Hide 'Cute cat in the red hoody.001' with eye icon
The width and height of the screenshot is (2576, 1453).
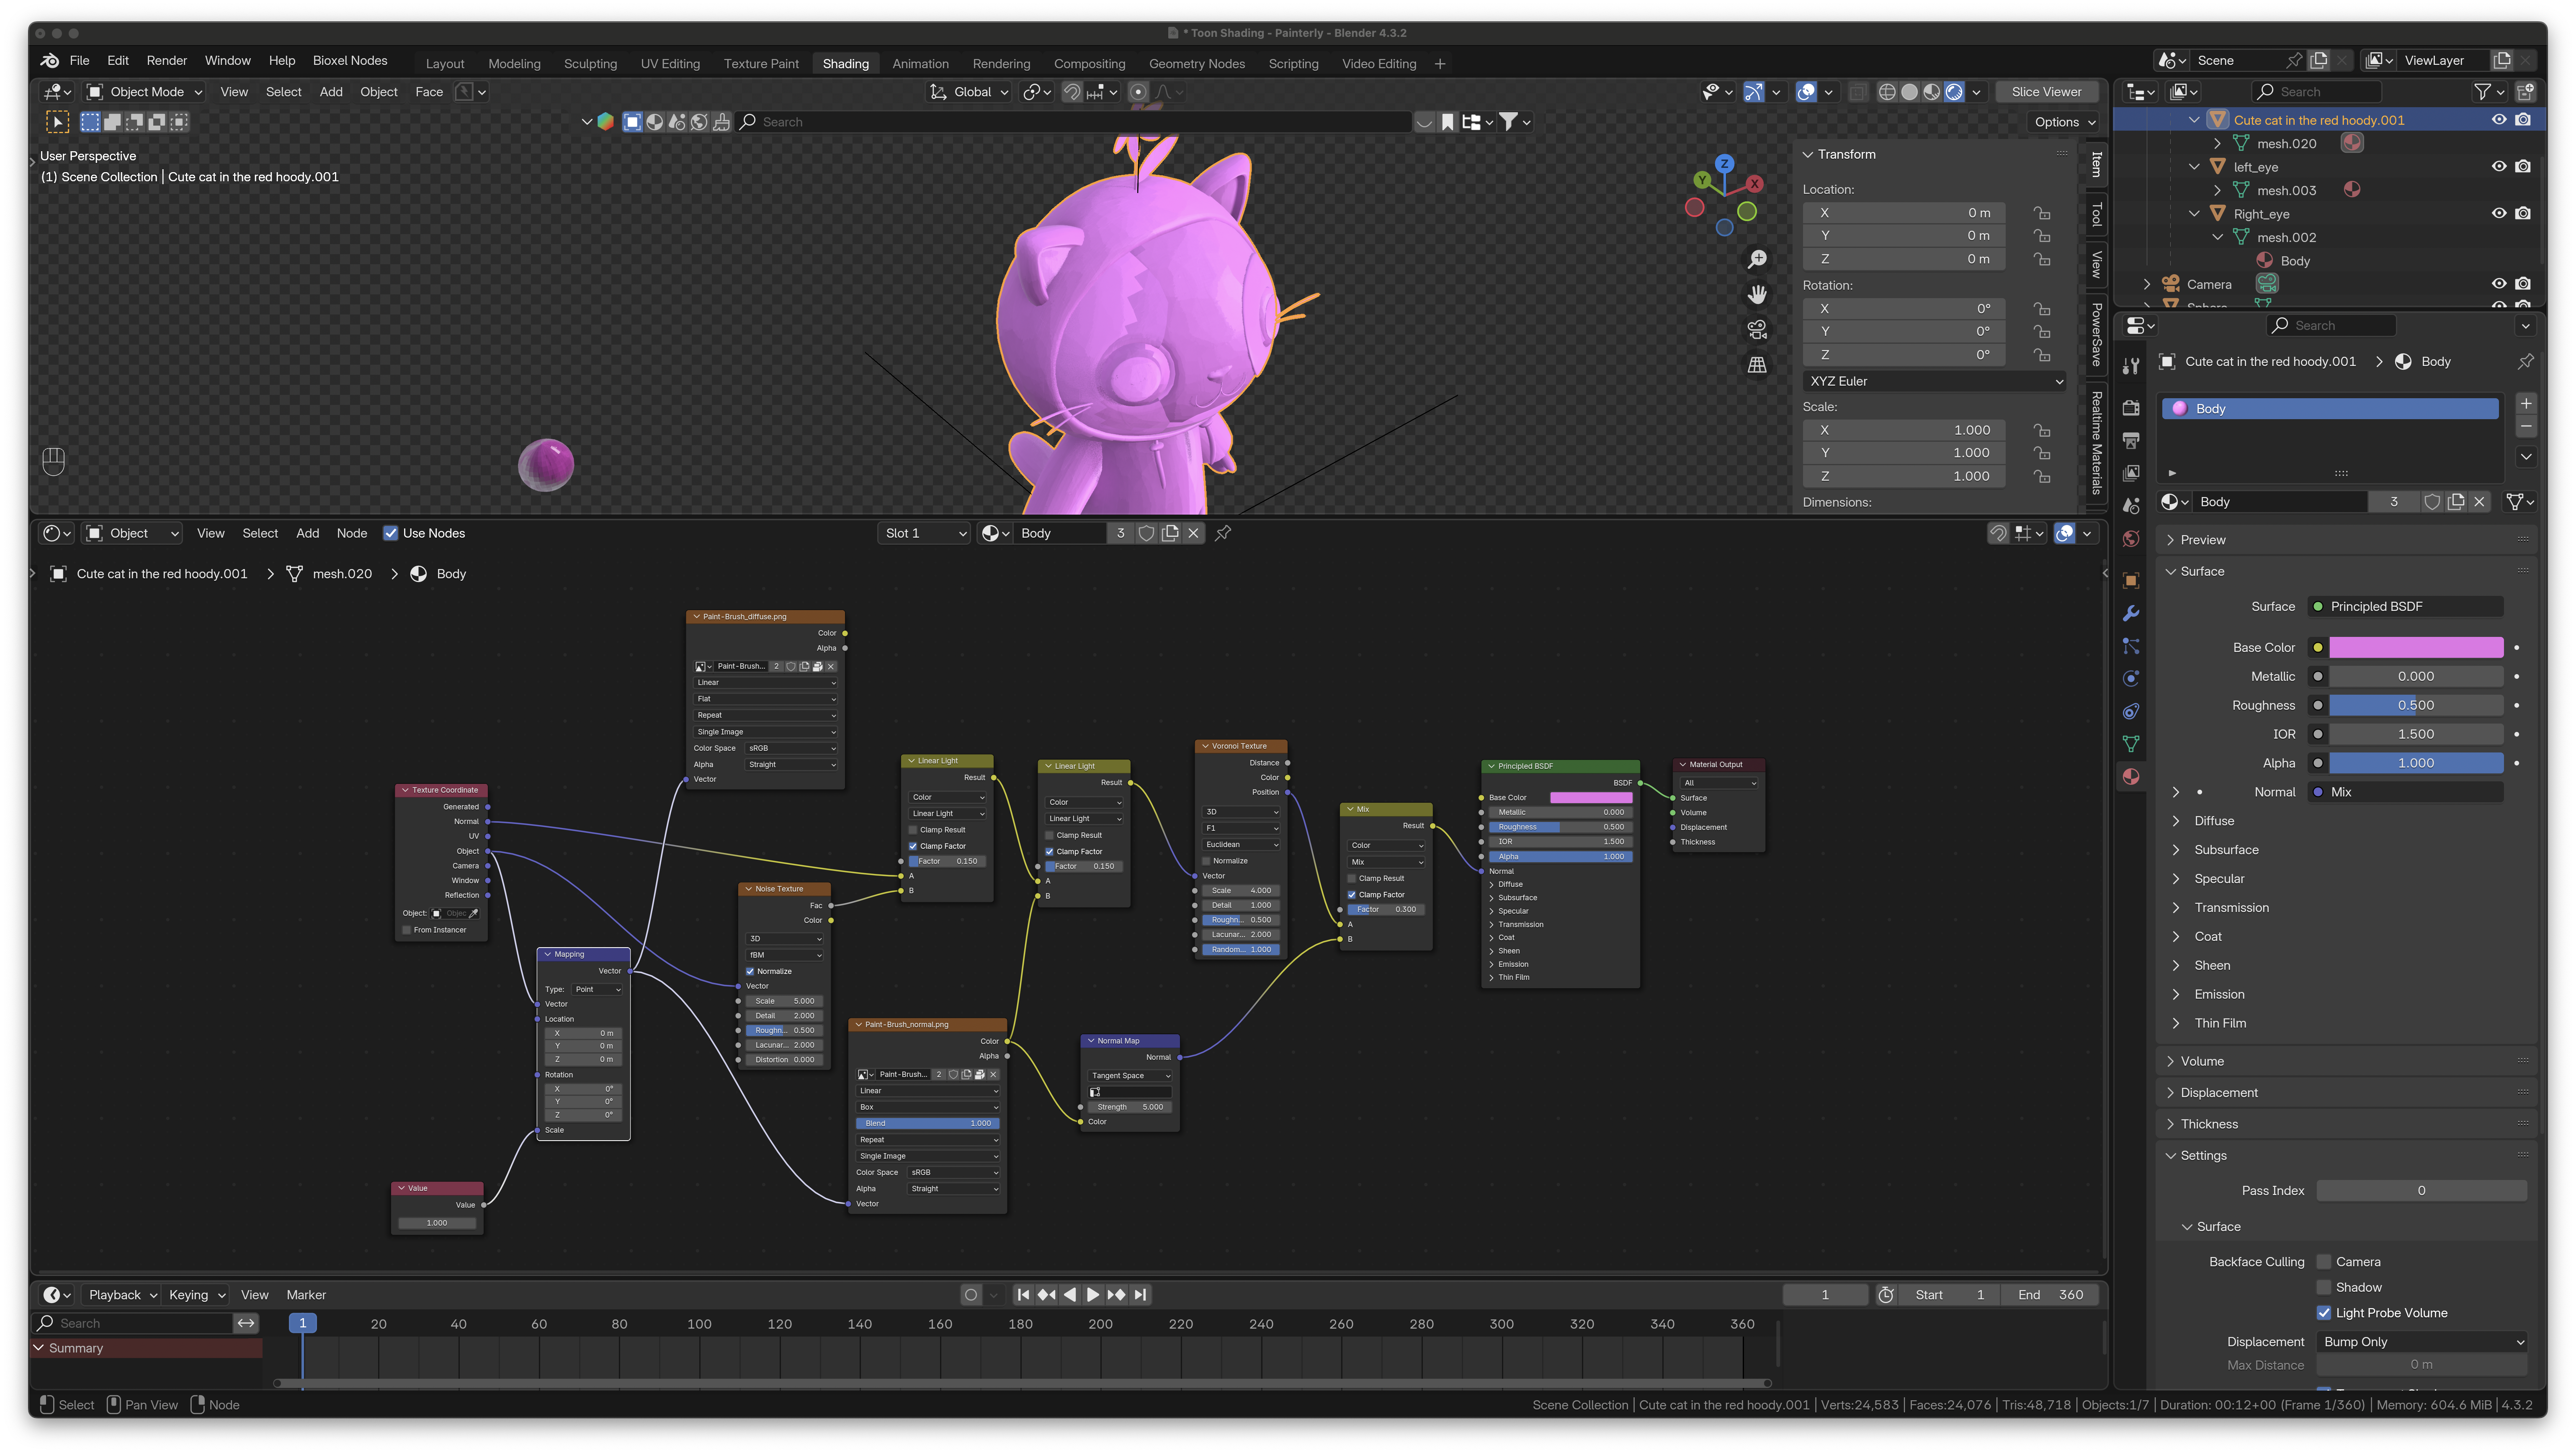[2499, 120]
